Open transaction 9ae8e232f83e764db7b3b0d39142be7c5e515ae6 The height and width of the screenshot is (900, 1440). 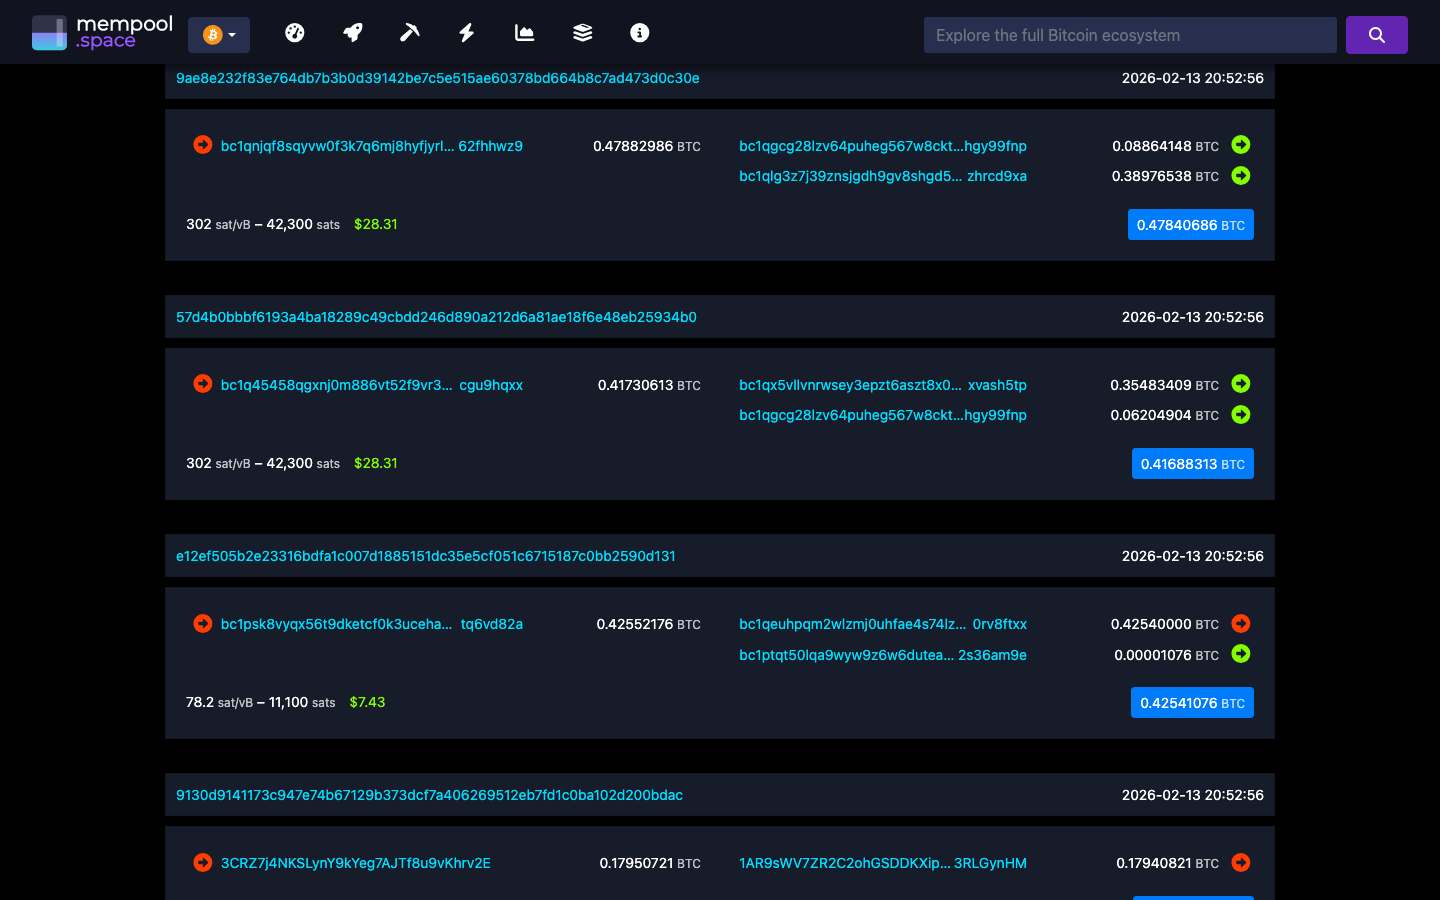click(437, 78)
